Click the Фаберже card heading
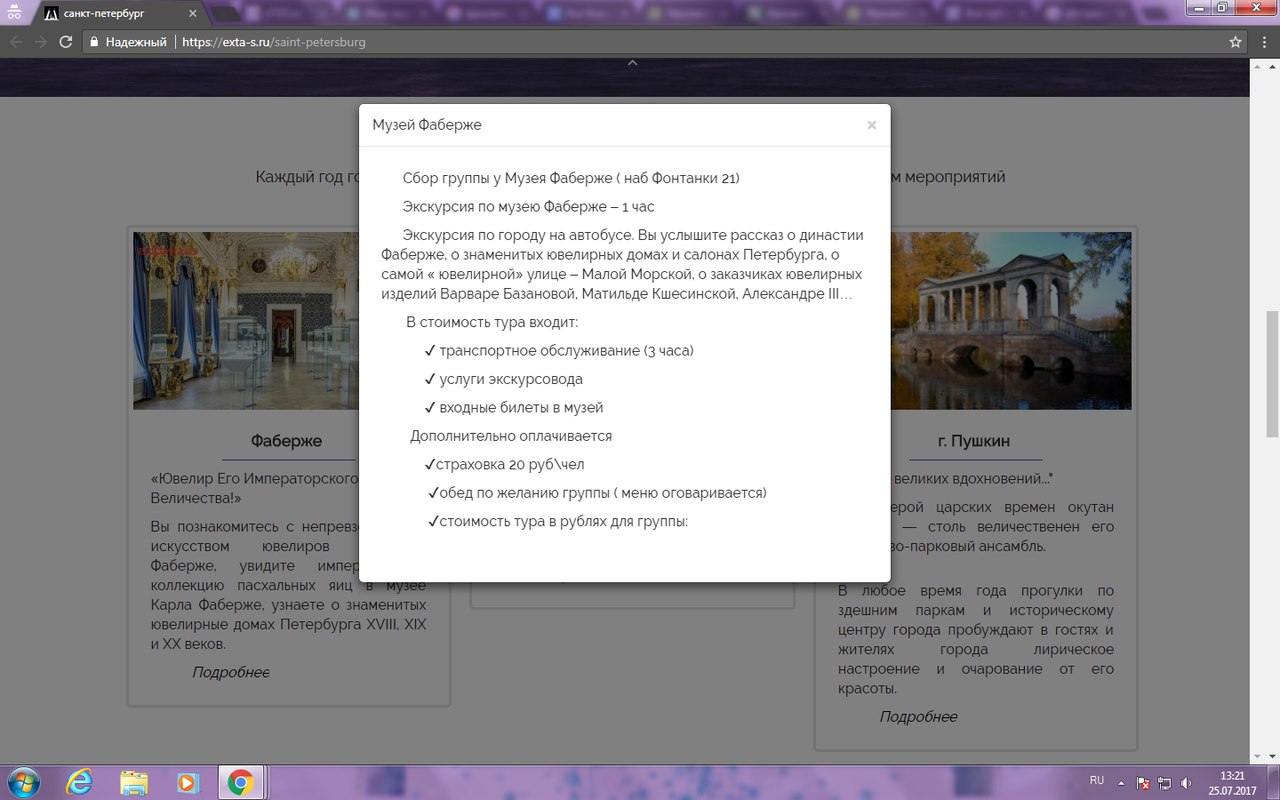1280x800 pixels. click(x=287, y=441)
